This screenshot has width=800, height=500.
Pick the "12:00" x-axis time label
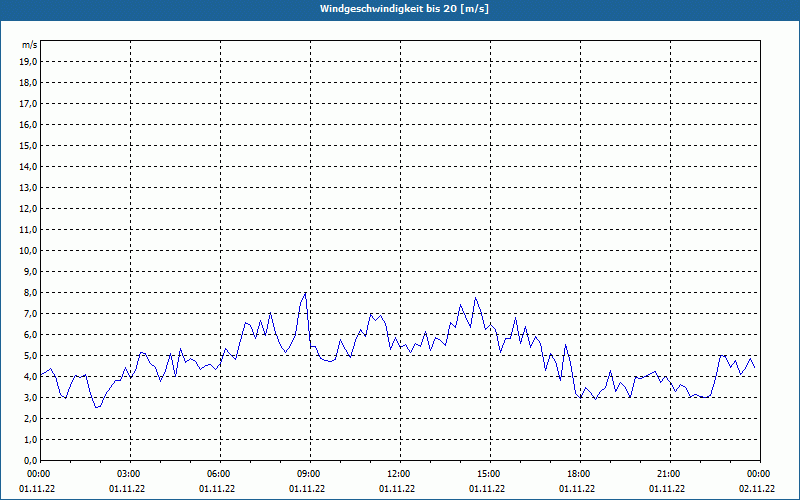[x=398, y=474]
